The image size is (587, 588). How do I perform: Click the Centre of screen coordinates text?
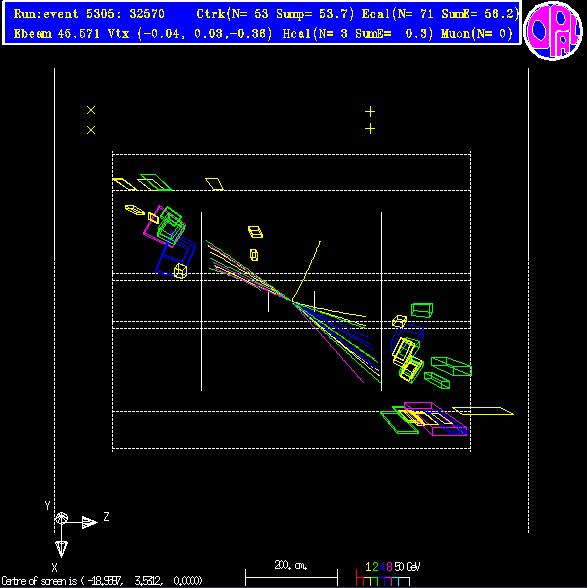pos(102,581)
